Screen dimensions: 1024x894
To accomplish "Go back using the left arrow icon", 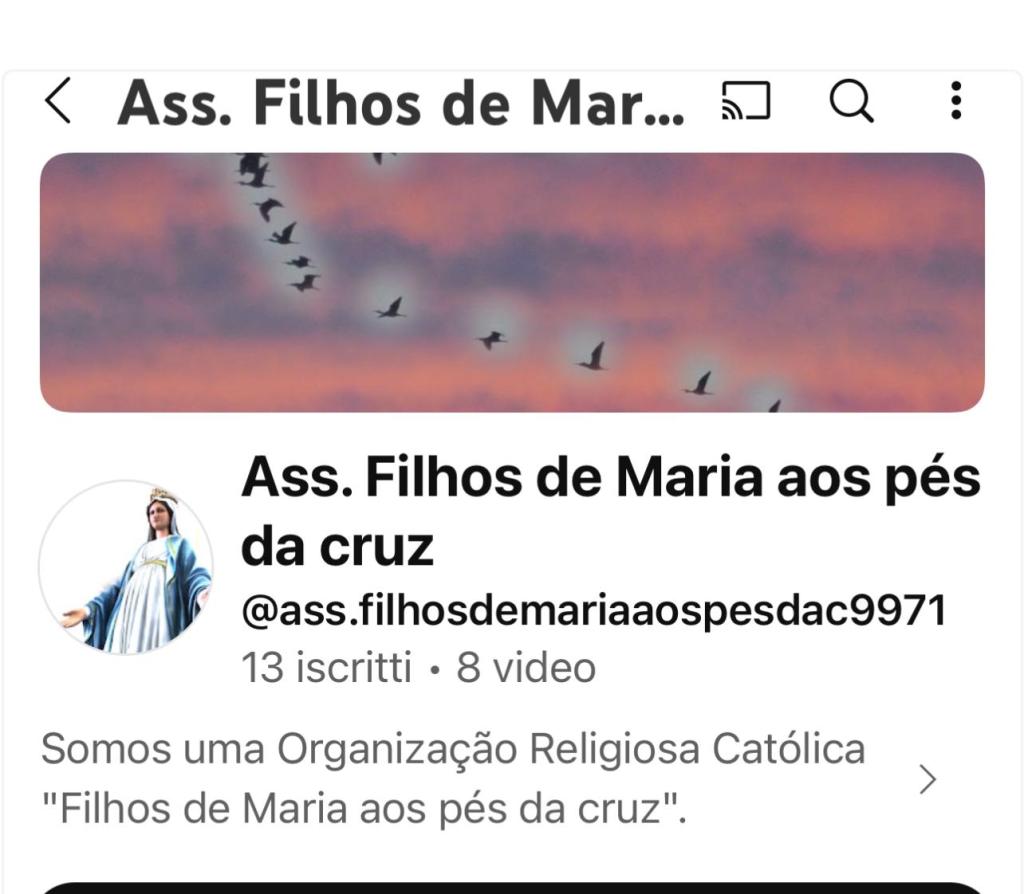I will pos(57,101).
